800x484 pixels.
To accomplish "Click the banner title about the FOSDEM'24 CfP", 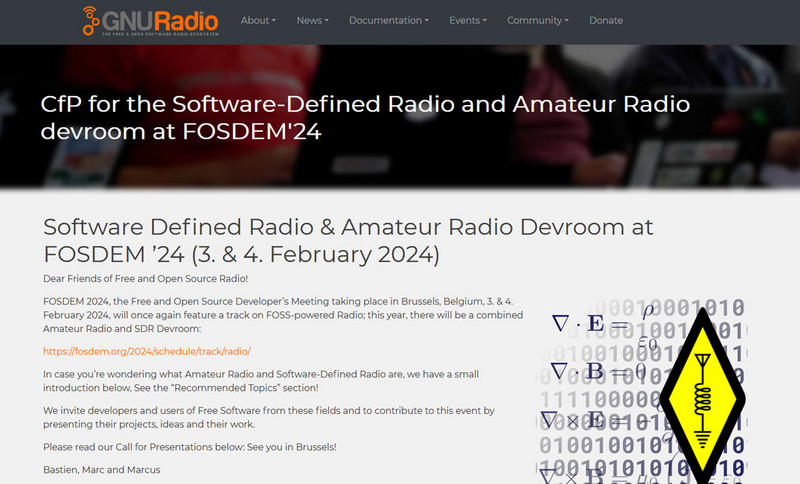I will pos(365,118).
